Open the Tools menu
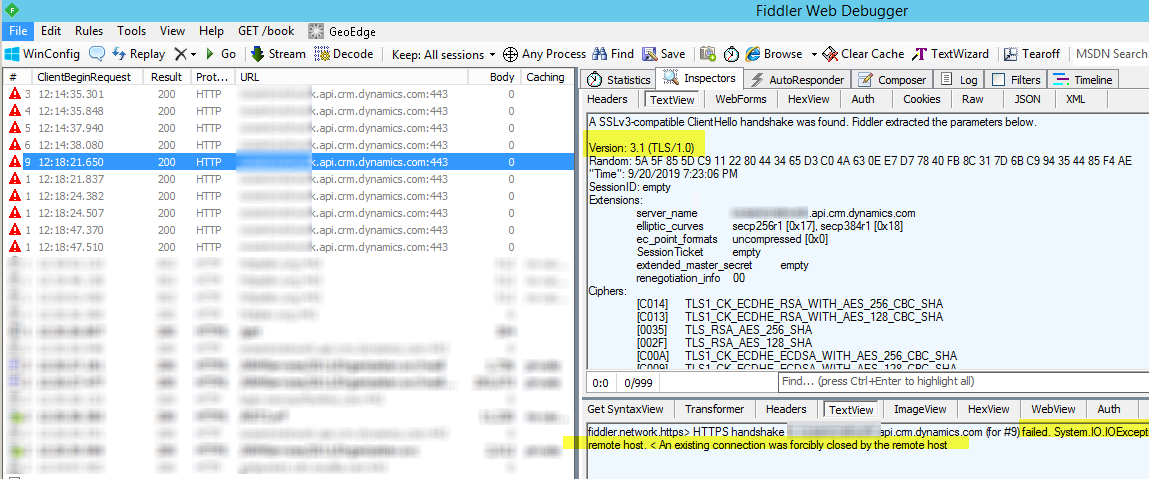Image resolution: width=1149 pixels, height=479 pixels. (x=132, y=31)
